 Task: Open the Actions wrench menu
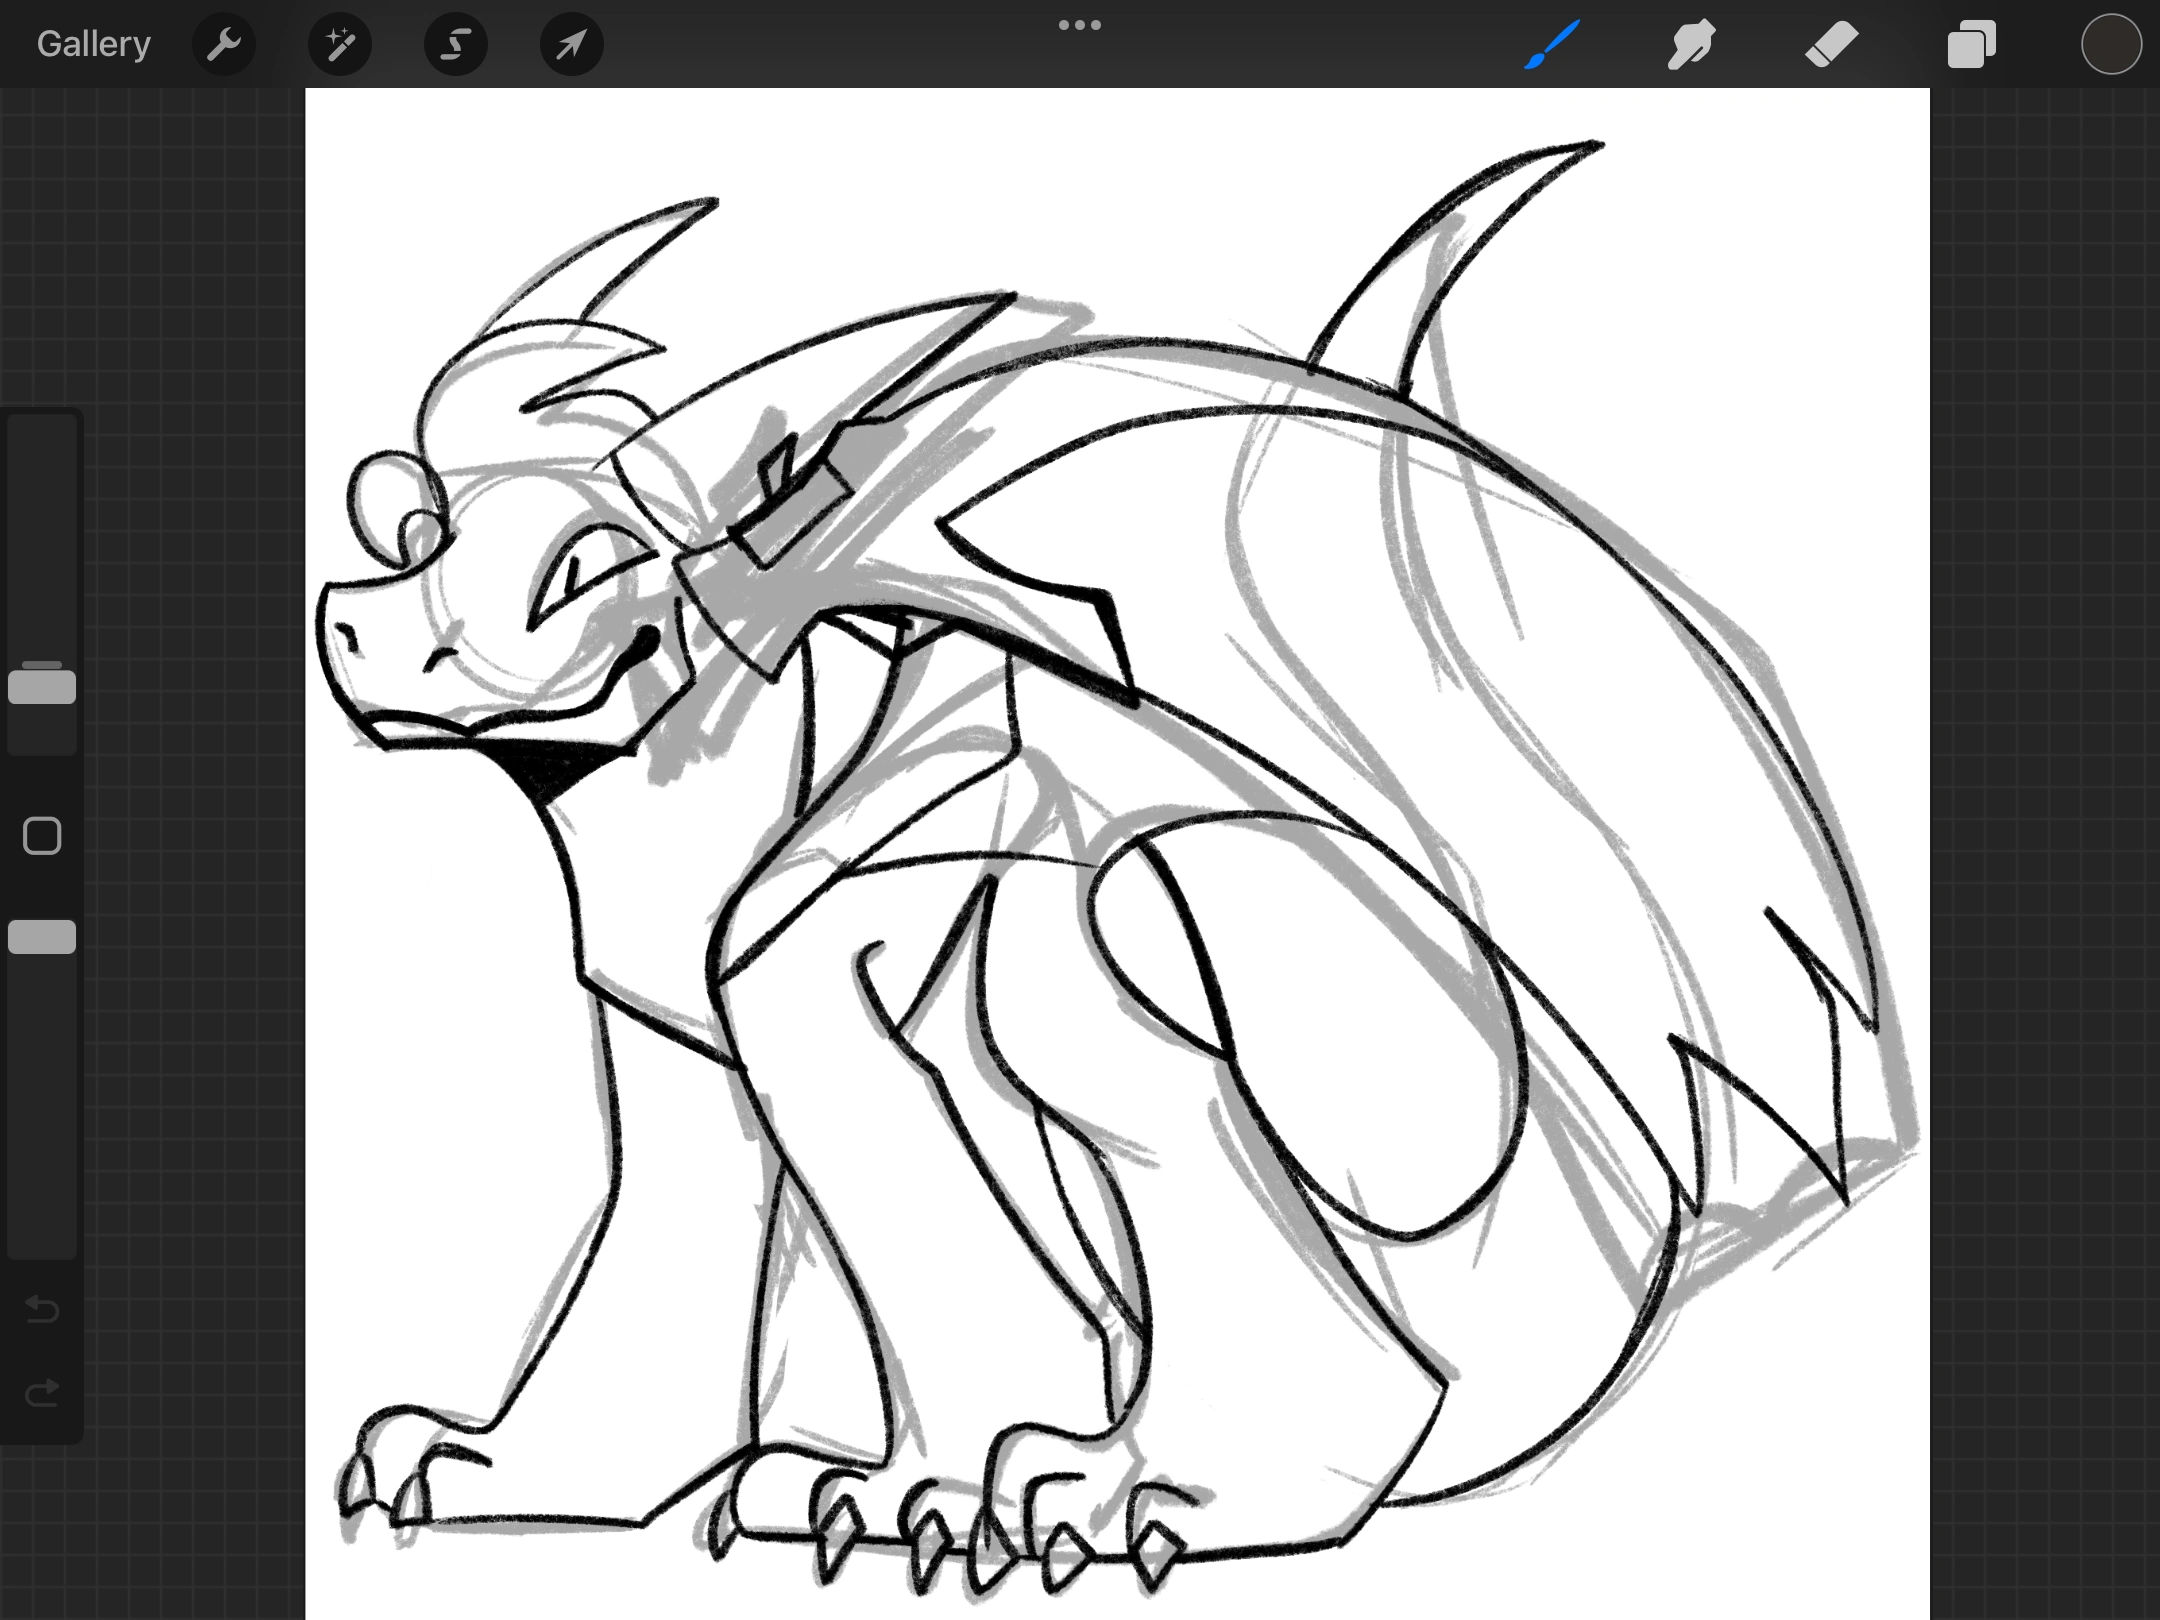click(x=224, y=44)
